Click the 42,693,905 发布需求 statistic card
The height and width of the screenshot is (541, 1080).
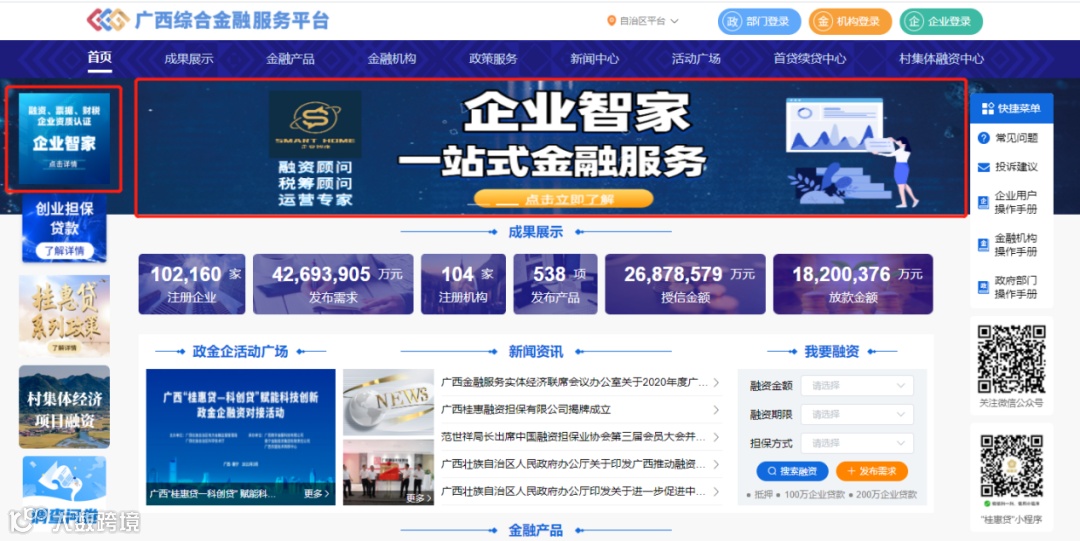click(x=333, y=284)
